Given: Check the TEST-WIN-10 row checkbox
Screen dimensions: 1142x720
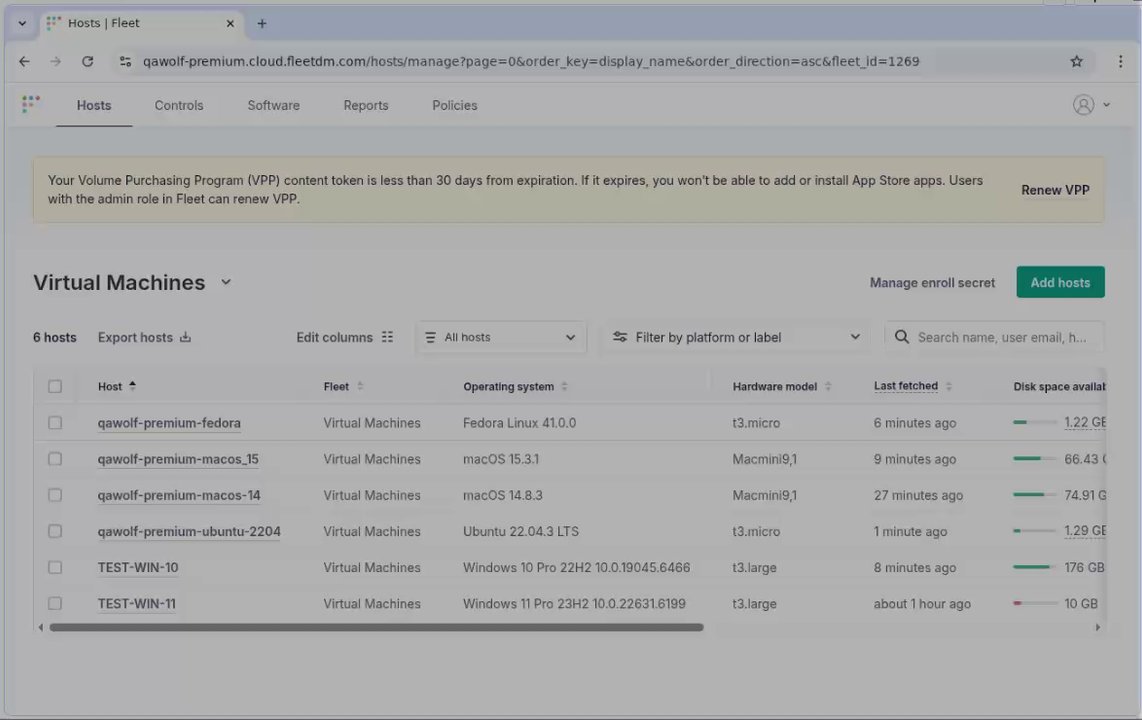Looking at the screenshot, I should click(x=55, y=567).
